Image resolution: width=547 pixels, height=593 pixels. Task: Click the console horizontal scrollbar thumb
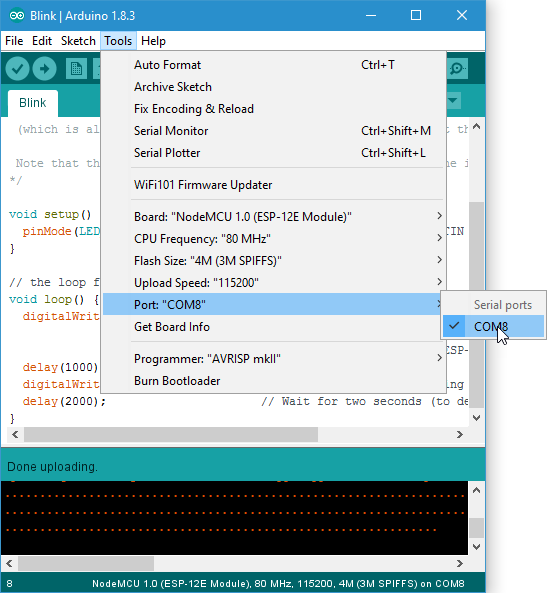click(86, 564)
